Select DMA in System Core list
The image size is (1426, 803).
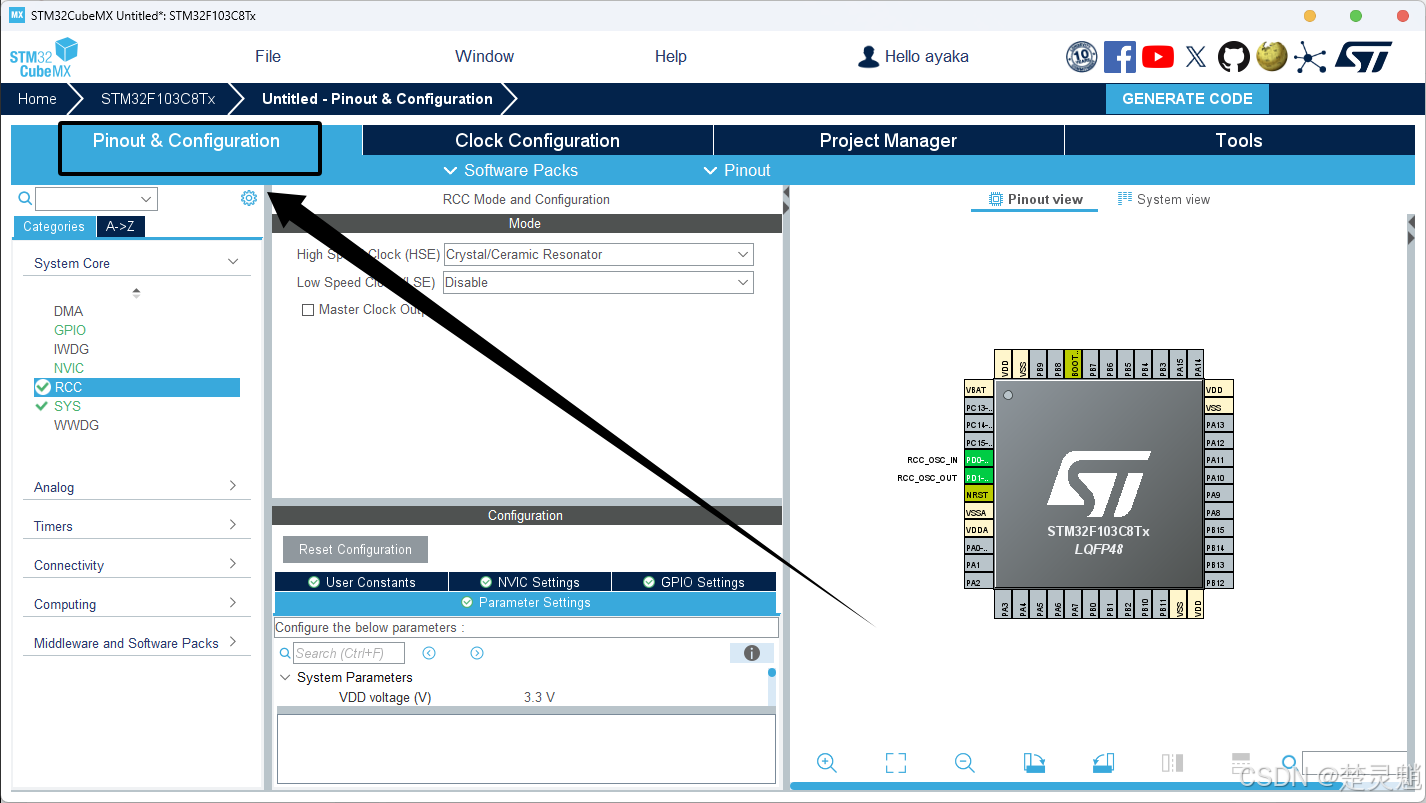69,311
